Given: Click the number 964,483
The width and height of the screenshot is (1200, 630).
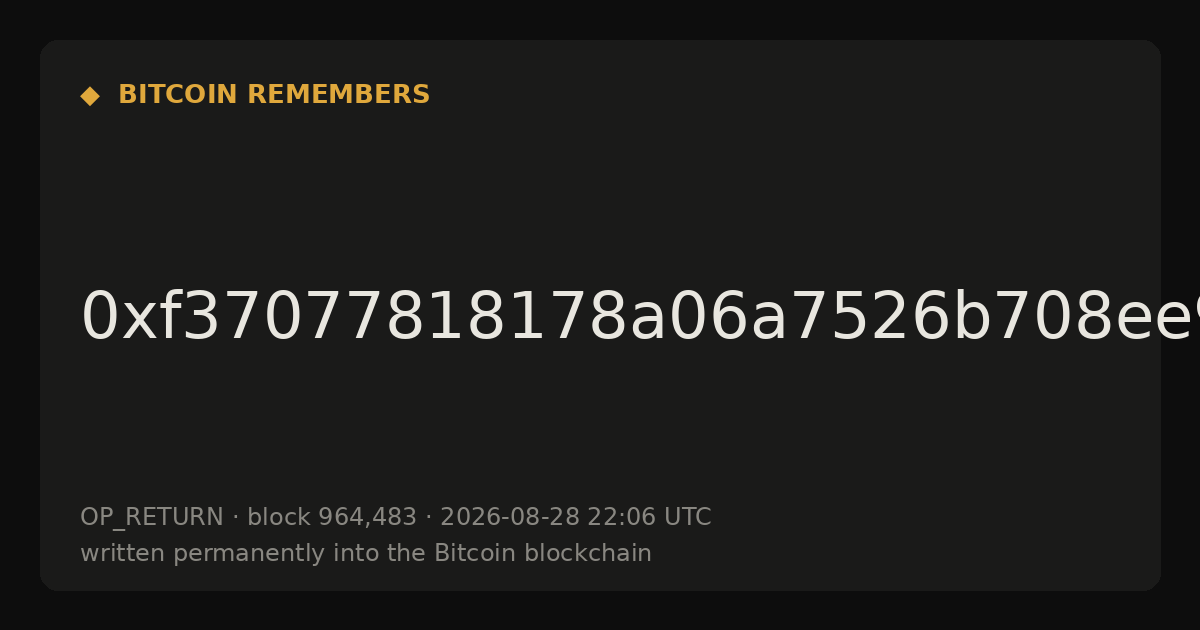Looking at the screenshot, I should [x=367, y=518].
